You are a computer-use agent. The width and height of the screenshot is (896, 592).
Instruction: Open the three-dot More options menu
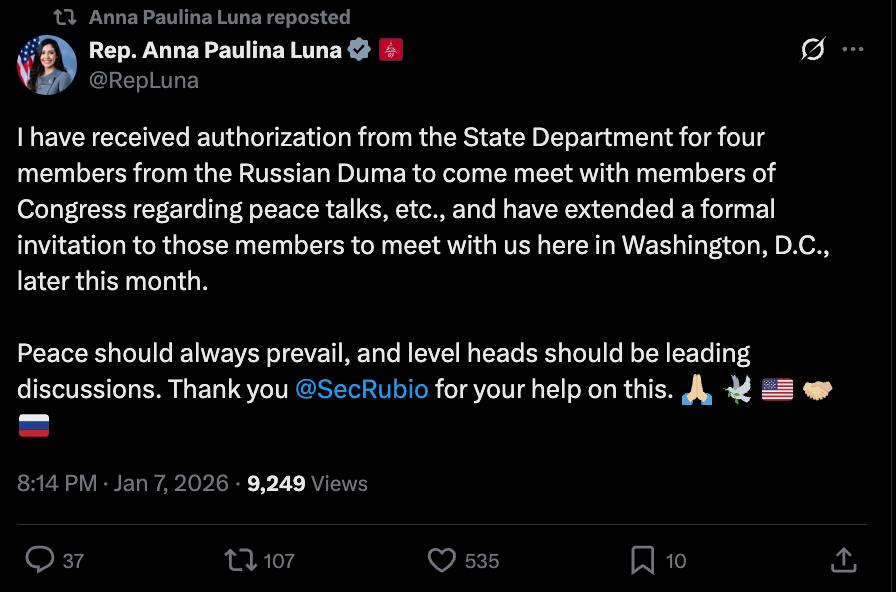coord(853,49)
